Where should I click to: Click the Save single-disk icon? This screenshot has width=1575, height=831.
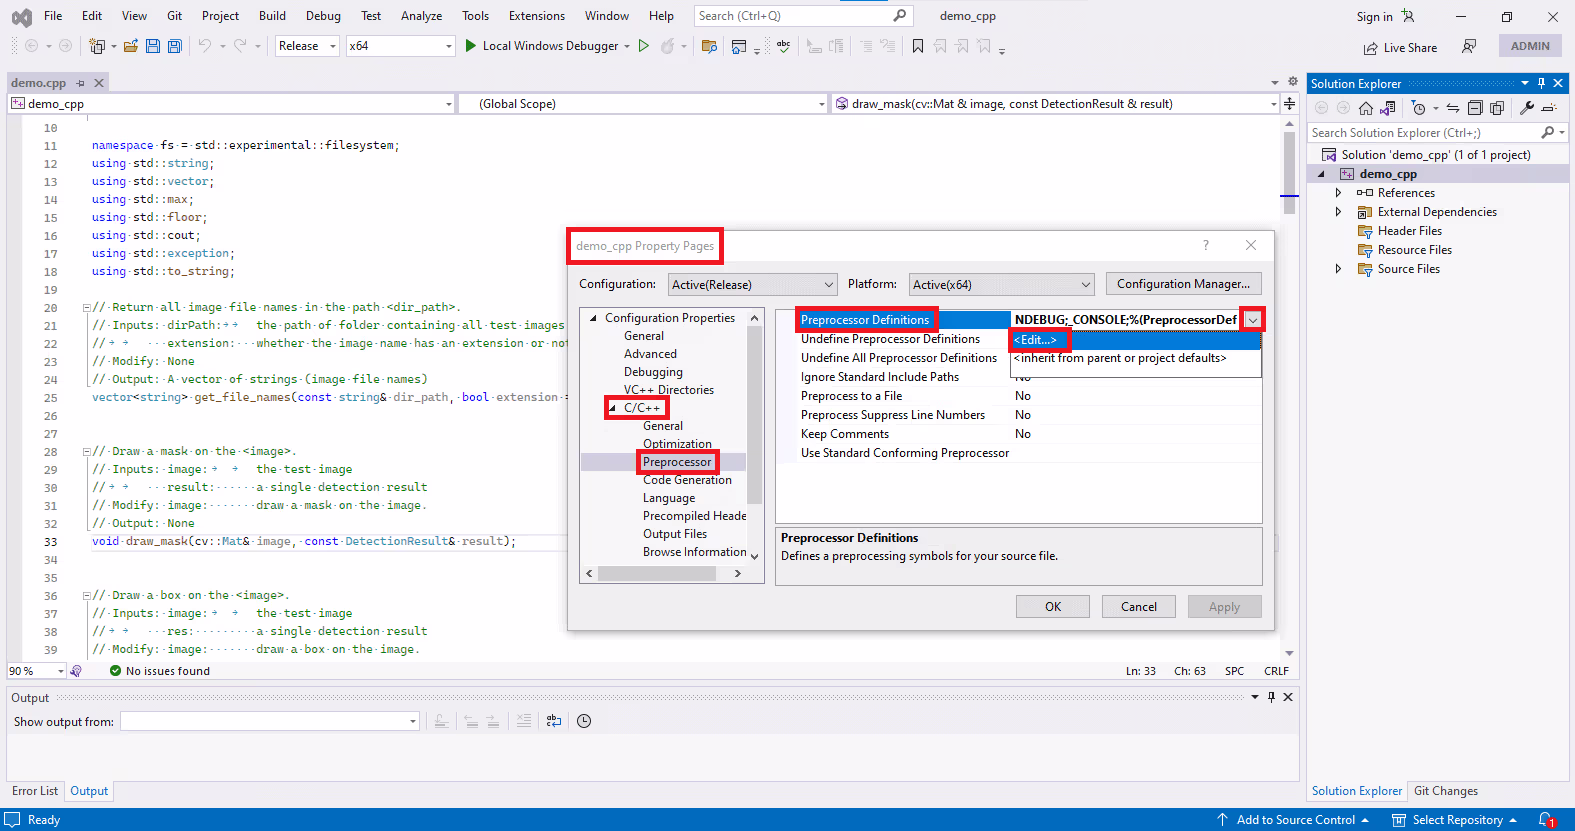153,46
